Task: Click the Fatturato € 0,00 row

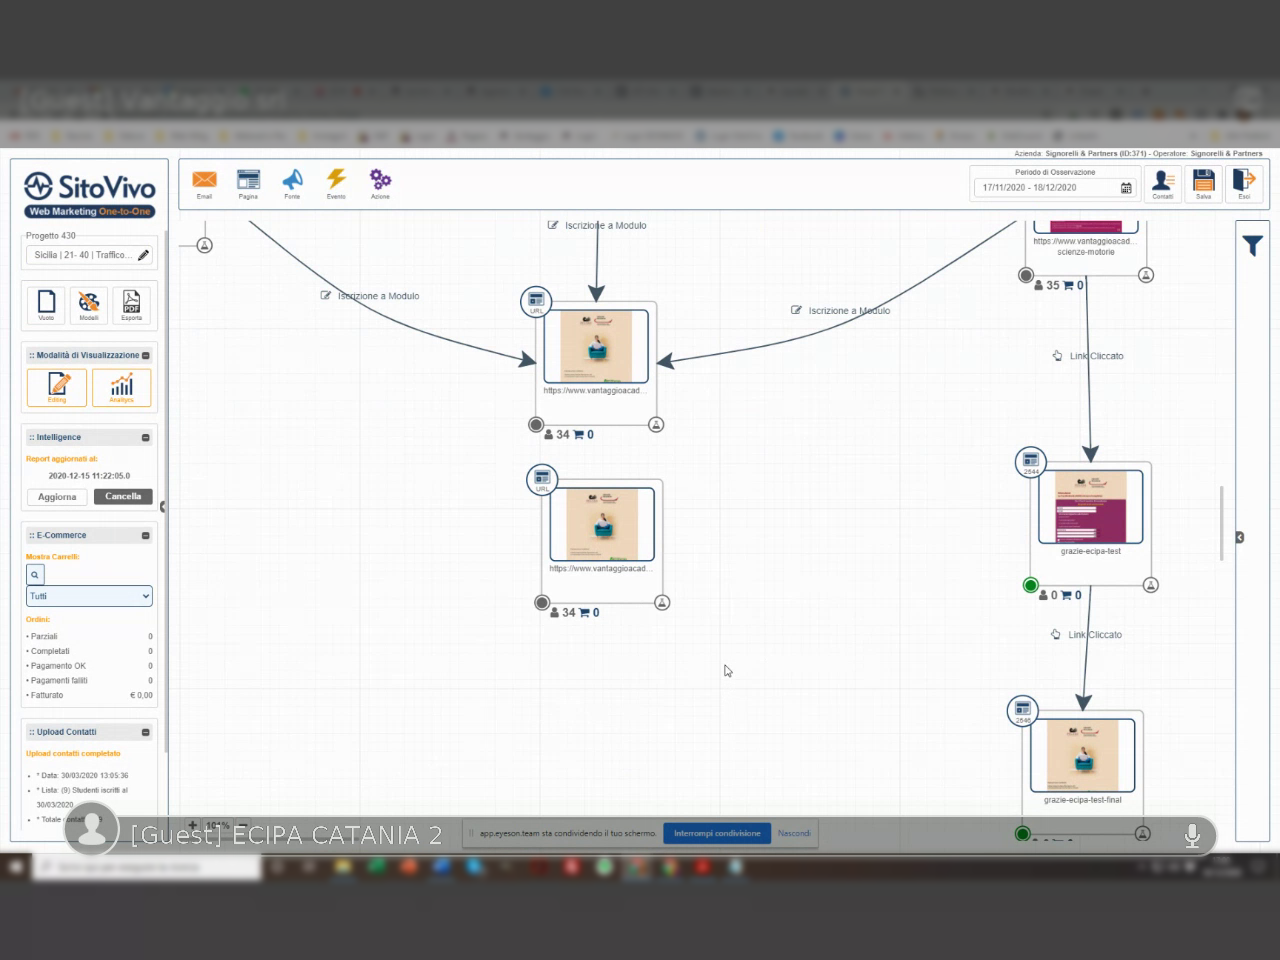Action: click(x=90, y=696)
